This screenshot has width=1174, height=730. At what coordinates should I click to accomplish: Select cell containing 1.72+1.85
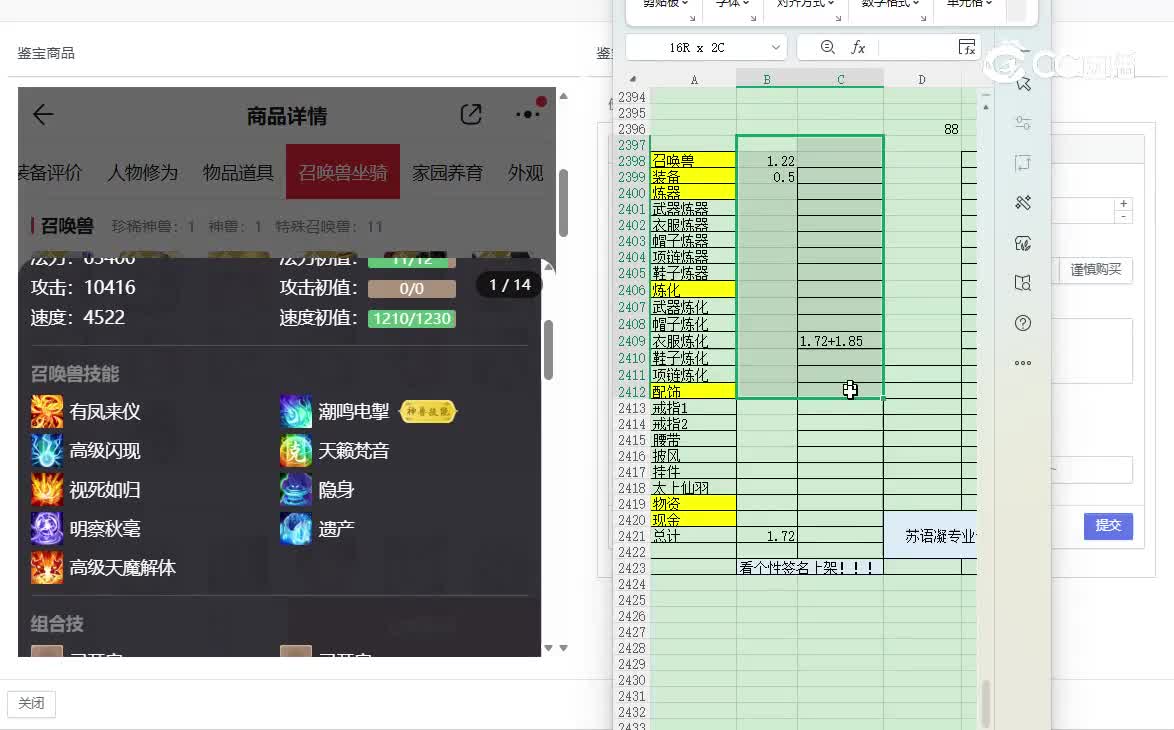tap(840, 341)
